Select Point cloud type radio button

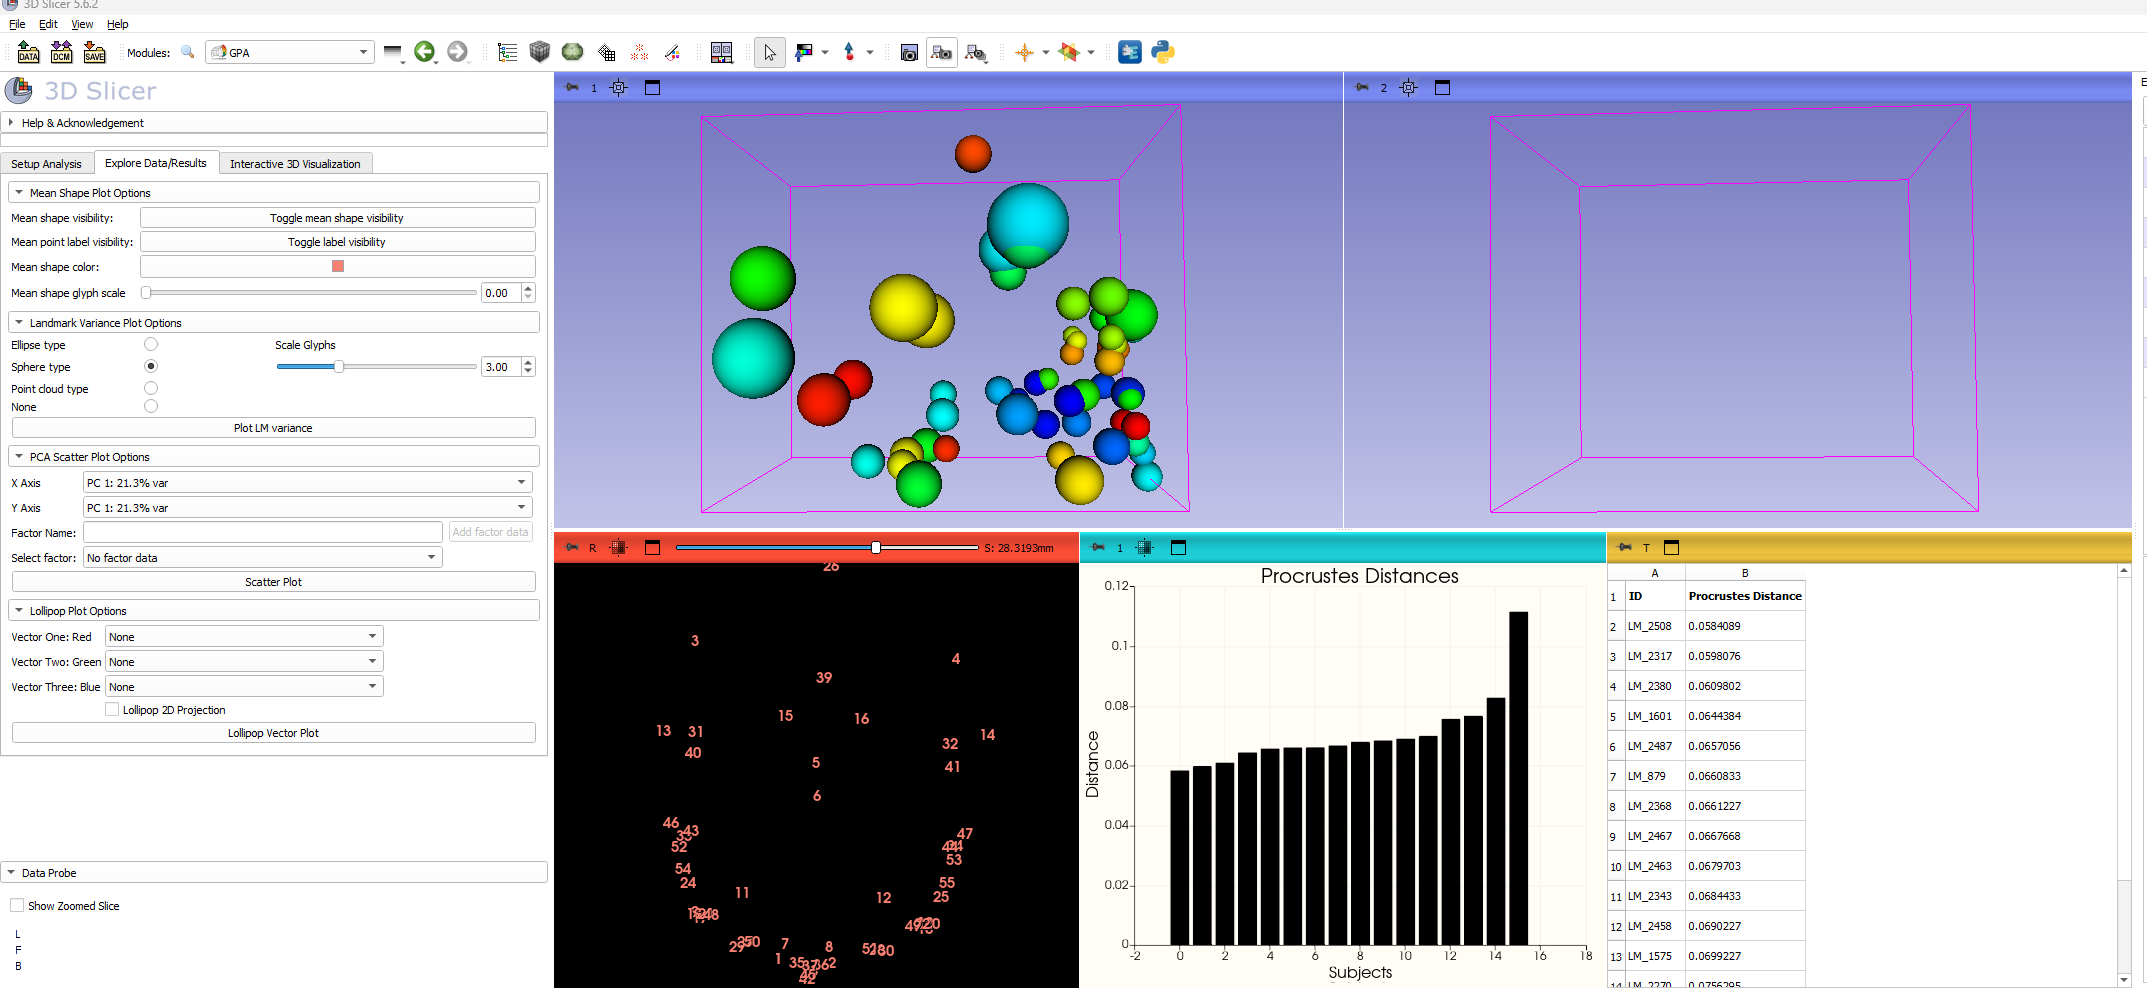151,388
